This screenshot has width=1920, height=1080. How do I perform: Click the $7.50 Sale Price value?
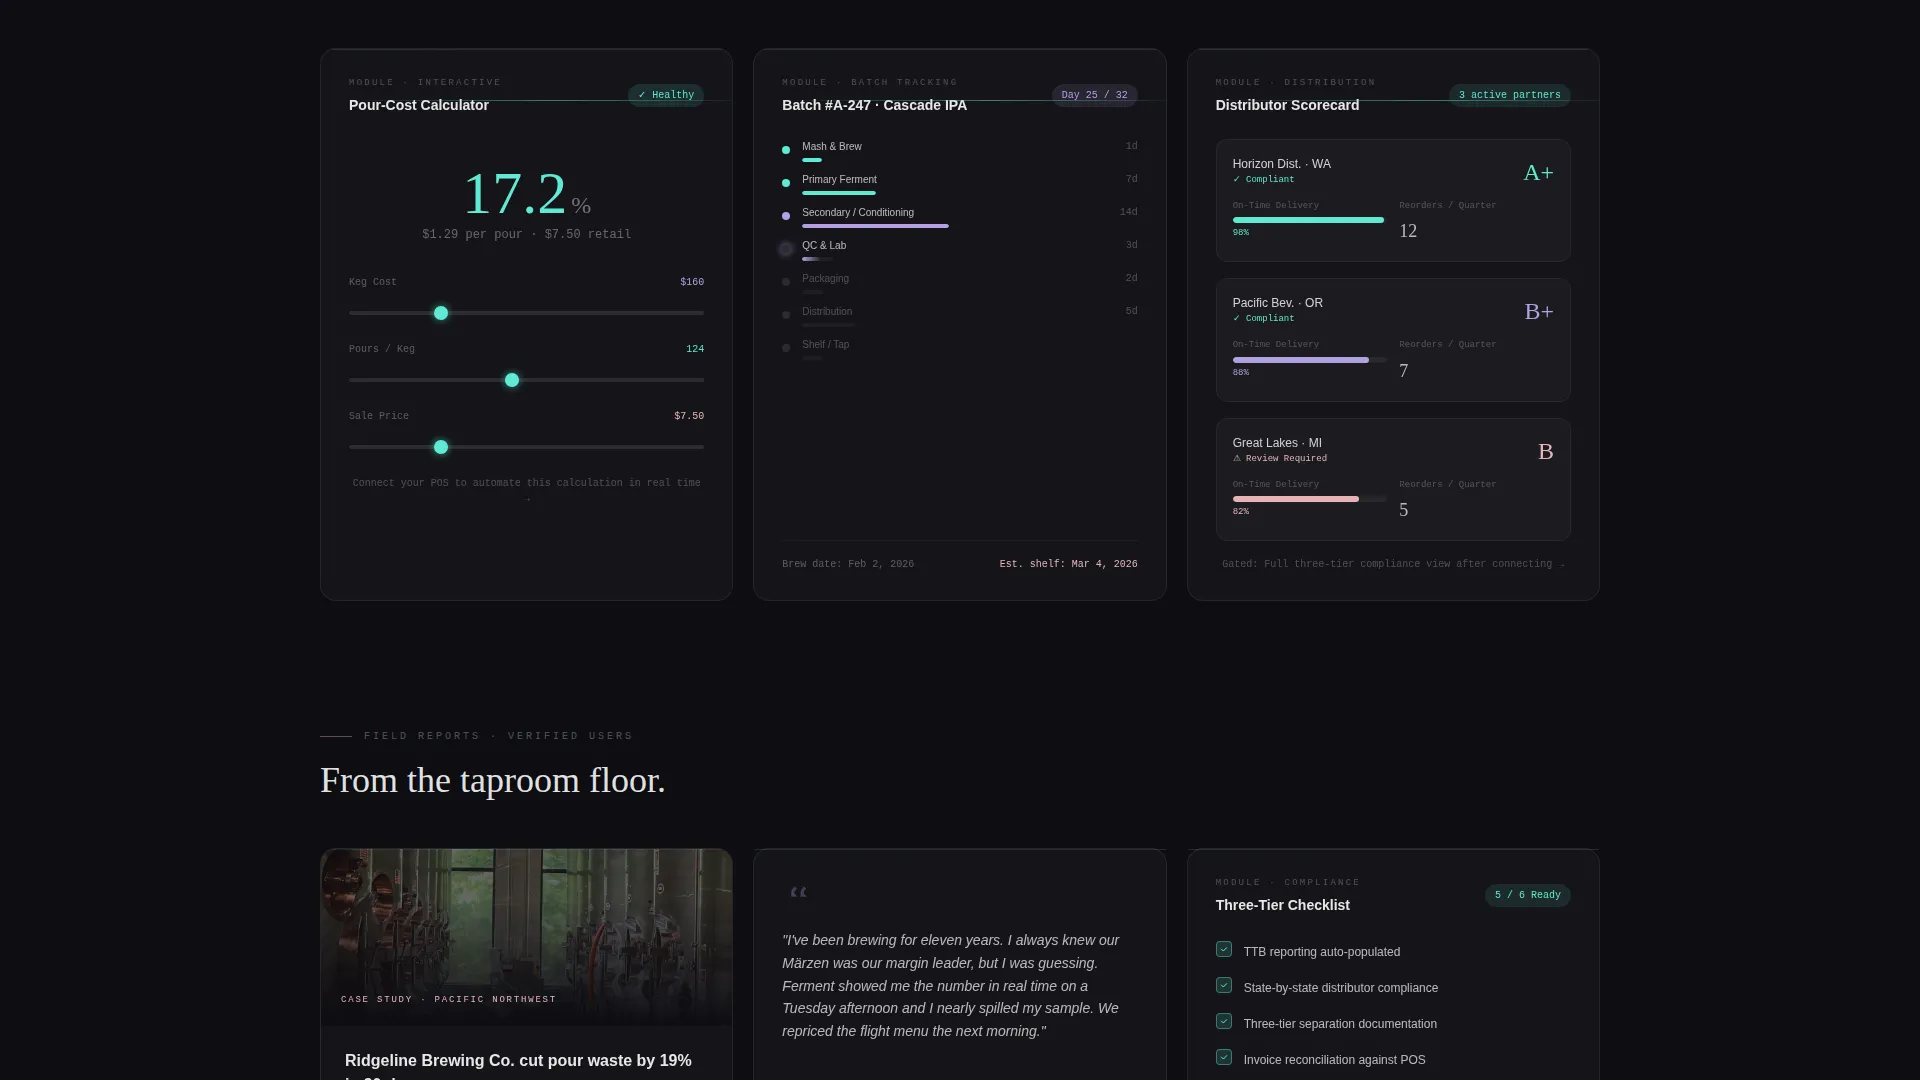(x=689, y=416)
